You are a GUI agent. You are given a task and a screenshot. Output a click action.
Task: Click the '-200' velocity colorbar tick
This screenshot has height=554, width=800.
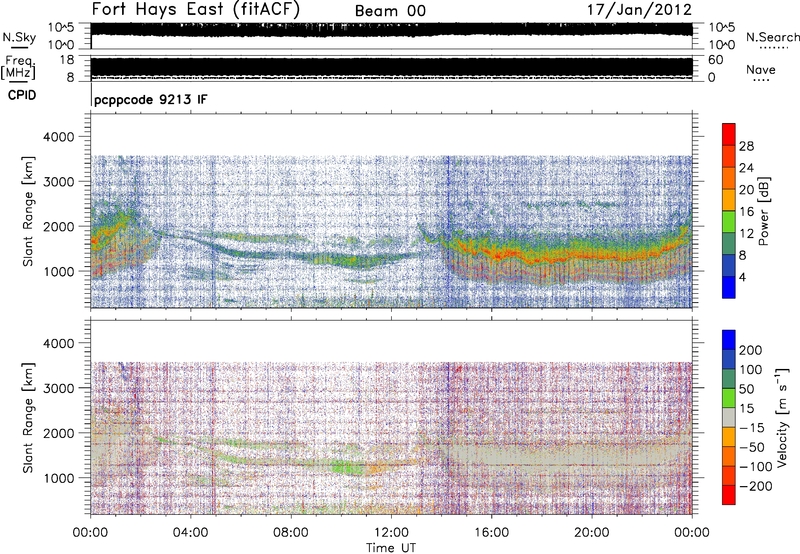click(756, 486)
